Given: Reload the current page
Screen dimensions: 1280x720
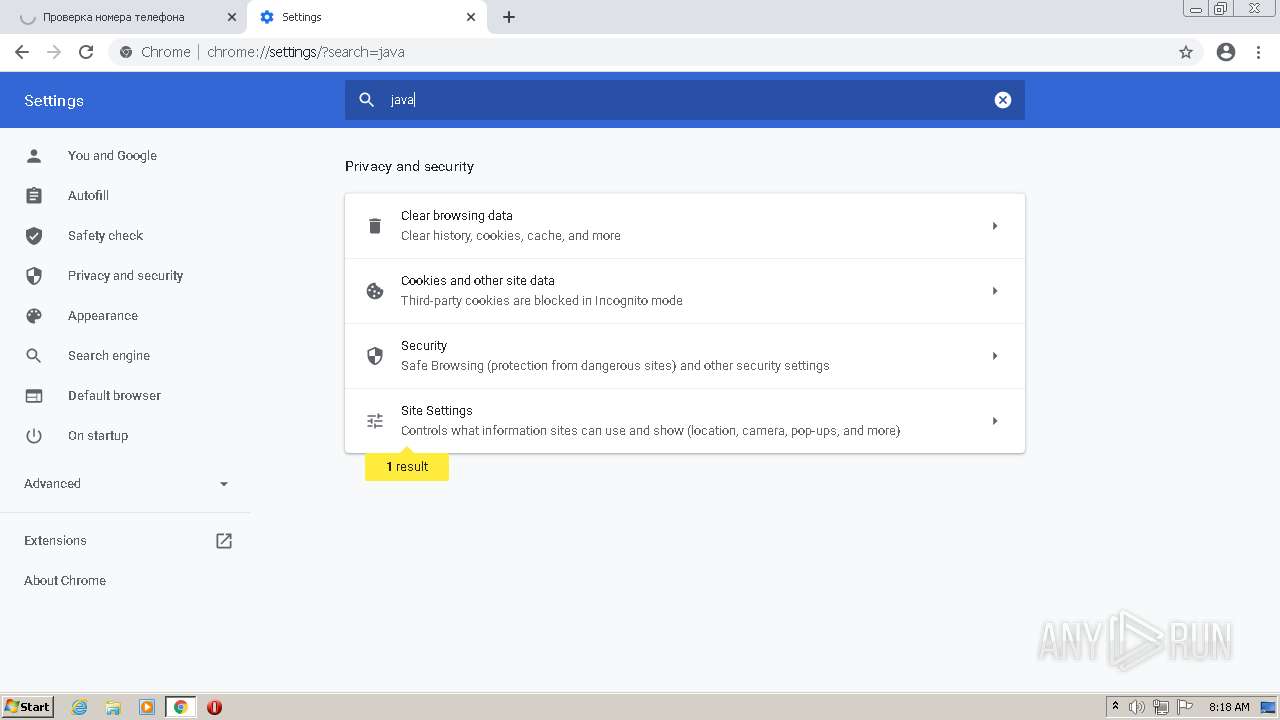Looking at the screenshot, I should coord(86,52).
